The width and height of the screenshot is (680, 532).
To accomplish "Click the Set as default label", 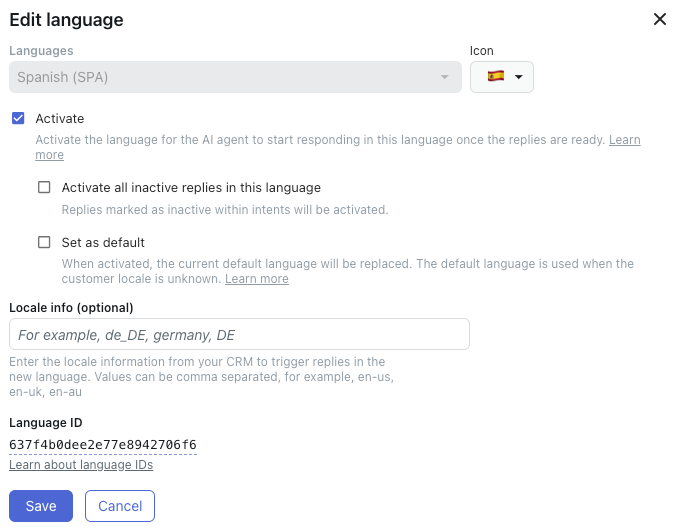I will pos(103,242).
